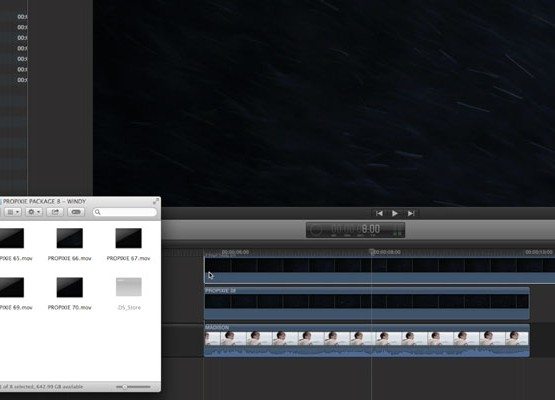Click the PROPIXIE 67.mov file name
This screenshot has height=400, width=555.
[128, 258]
